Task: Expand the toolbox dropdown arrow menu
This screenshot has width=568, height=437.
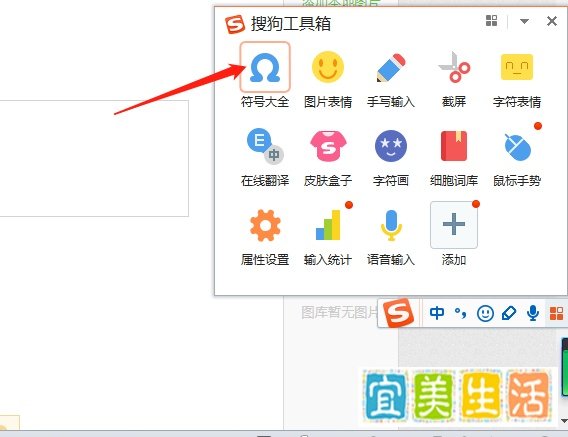Action: 524,21
